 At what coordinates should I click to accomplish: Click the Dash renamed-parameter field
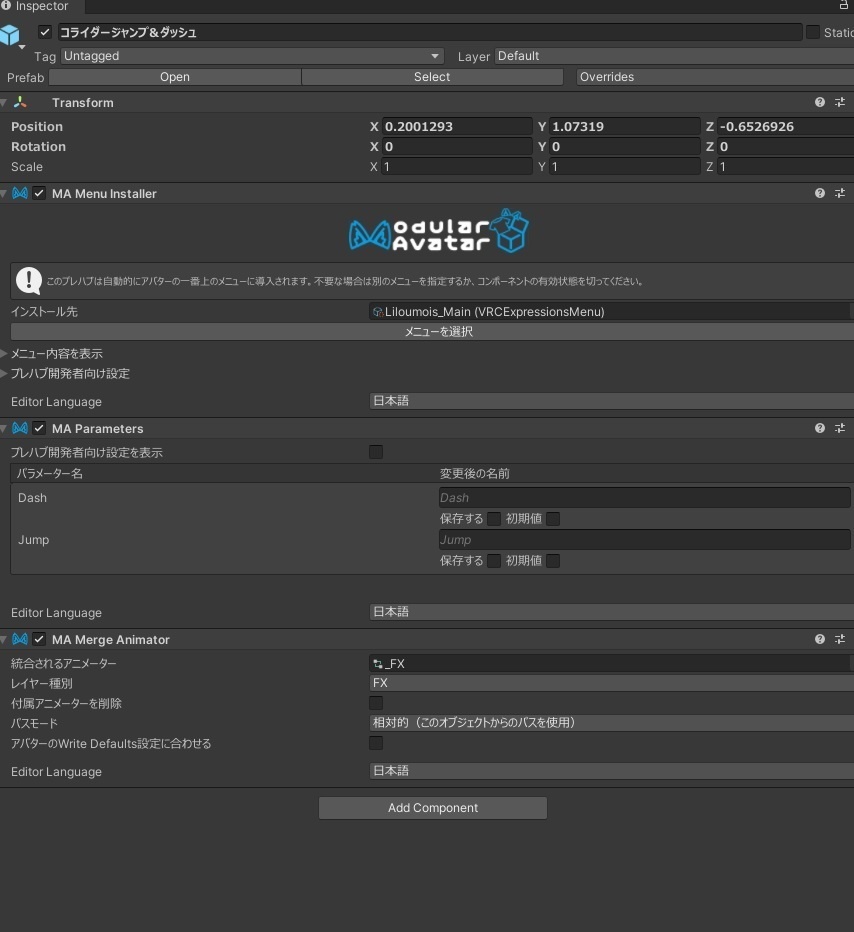click(x=644, y=498)
